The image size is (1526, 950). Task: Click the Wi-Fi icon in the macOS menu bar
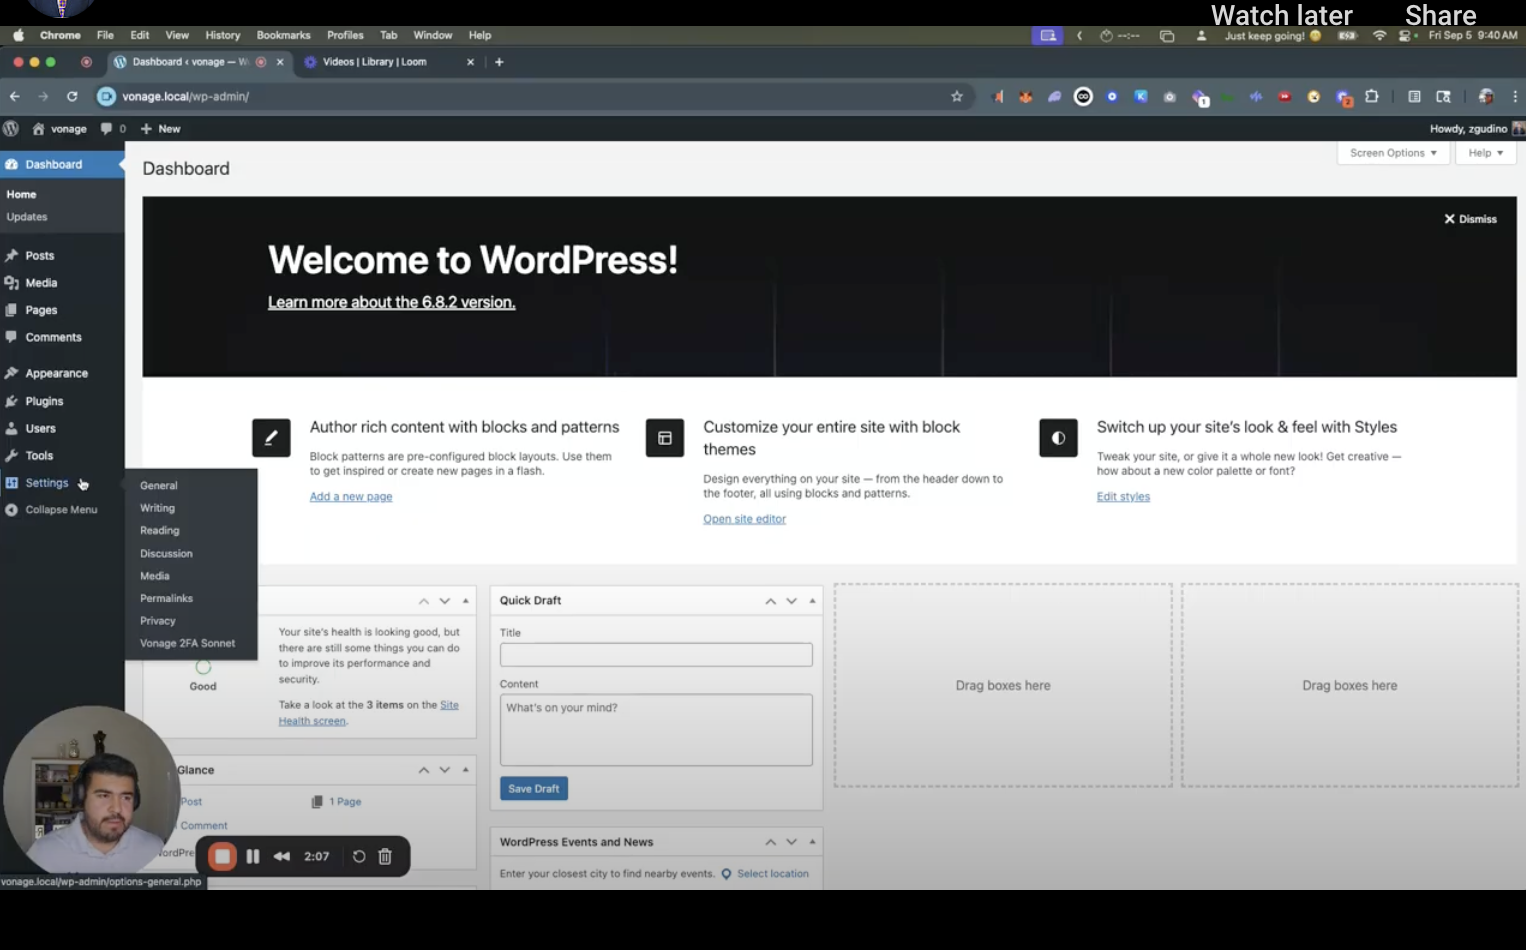point(1380,35)
